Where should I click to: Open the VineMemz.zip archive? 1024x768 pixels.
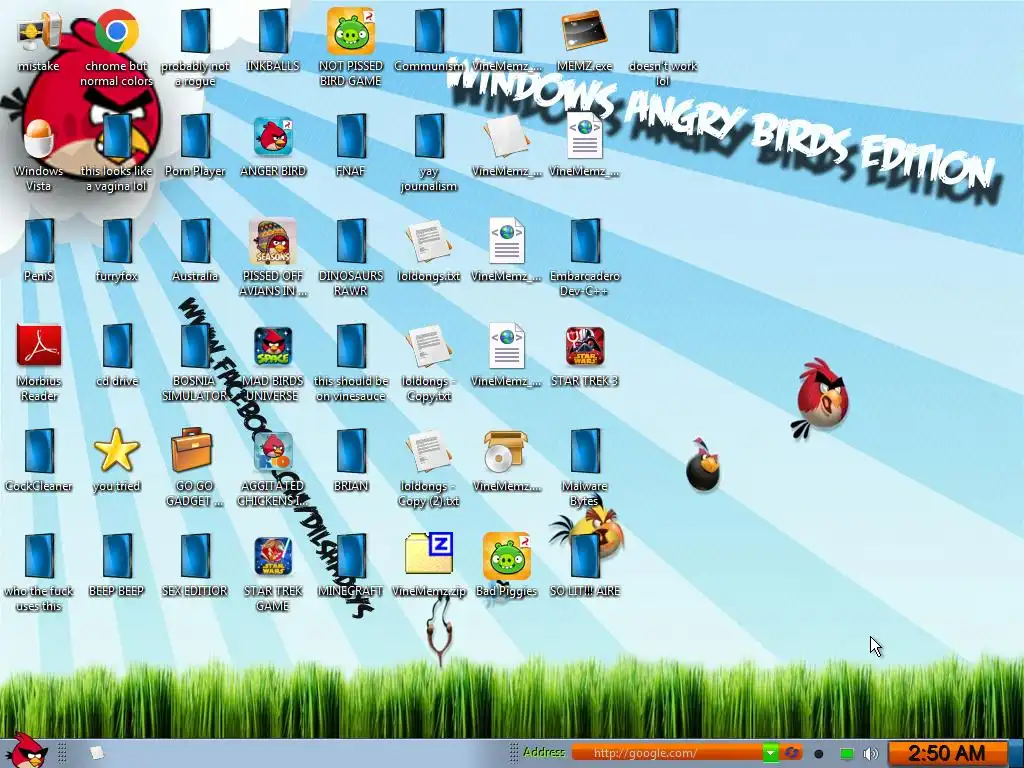tap(429, 554)
